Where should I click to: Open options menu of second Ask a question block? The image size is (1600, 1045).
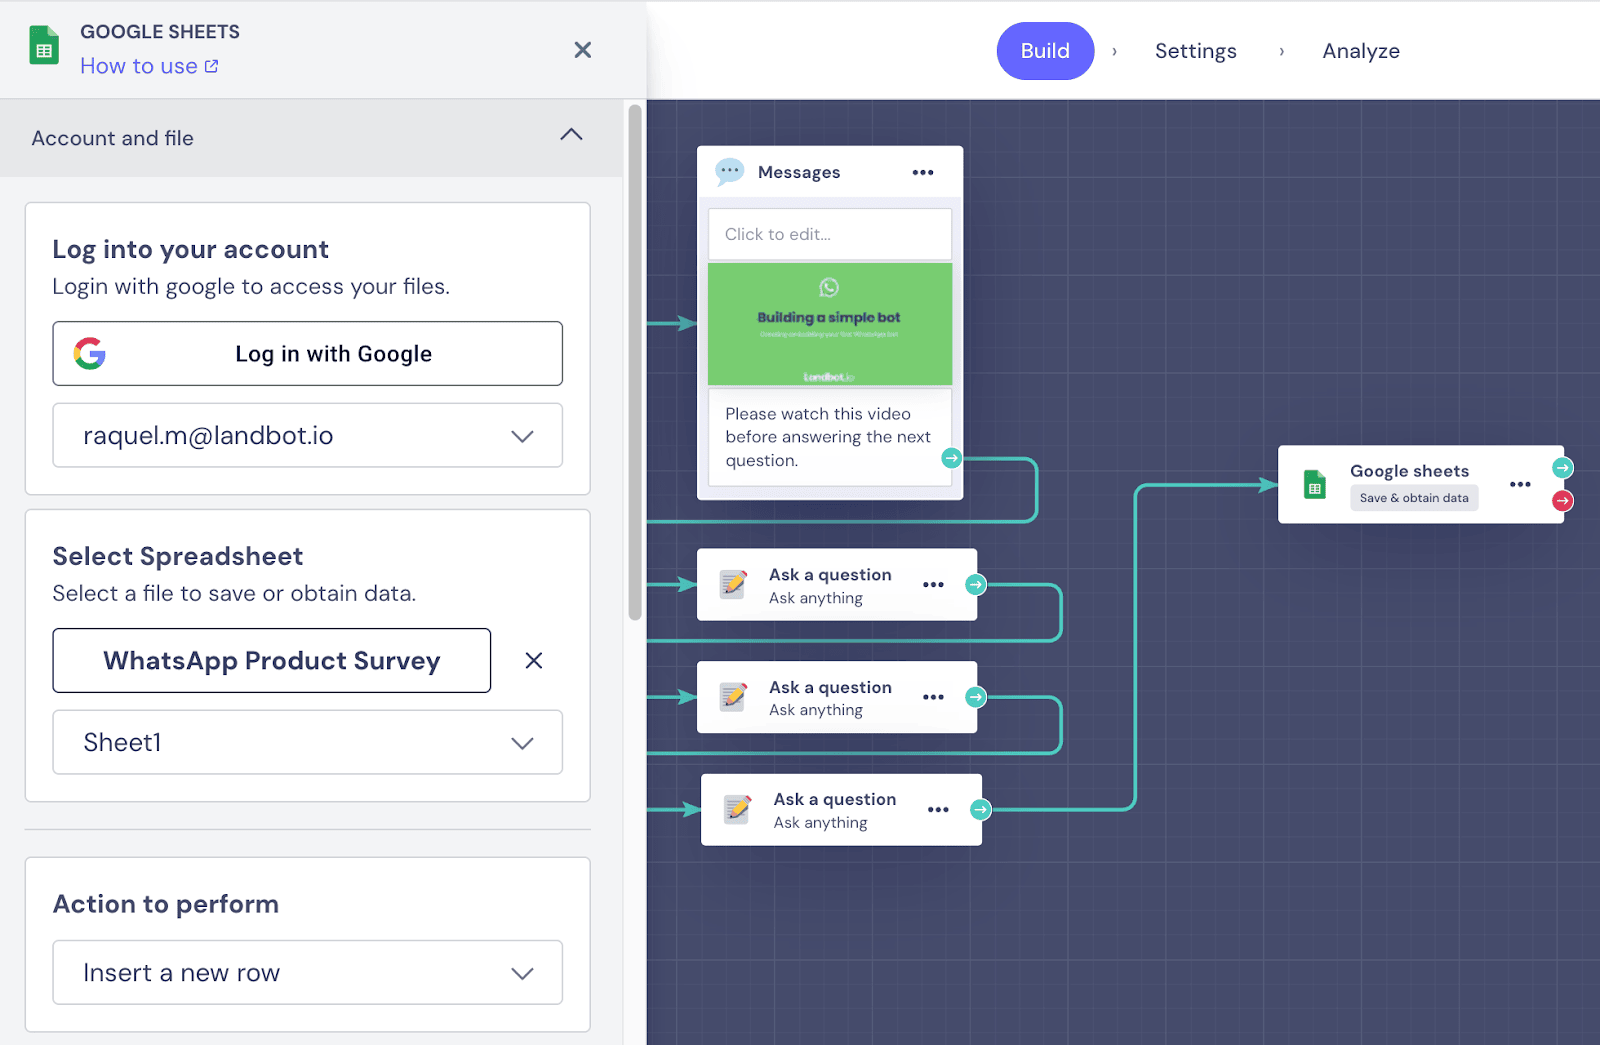[933, 697]
